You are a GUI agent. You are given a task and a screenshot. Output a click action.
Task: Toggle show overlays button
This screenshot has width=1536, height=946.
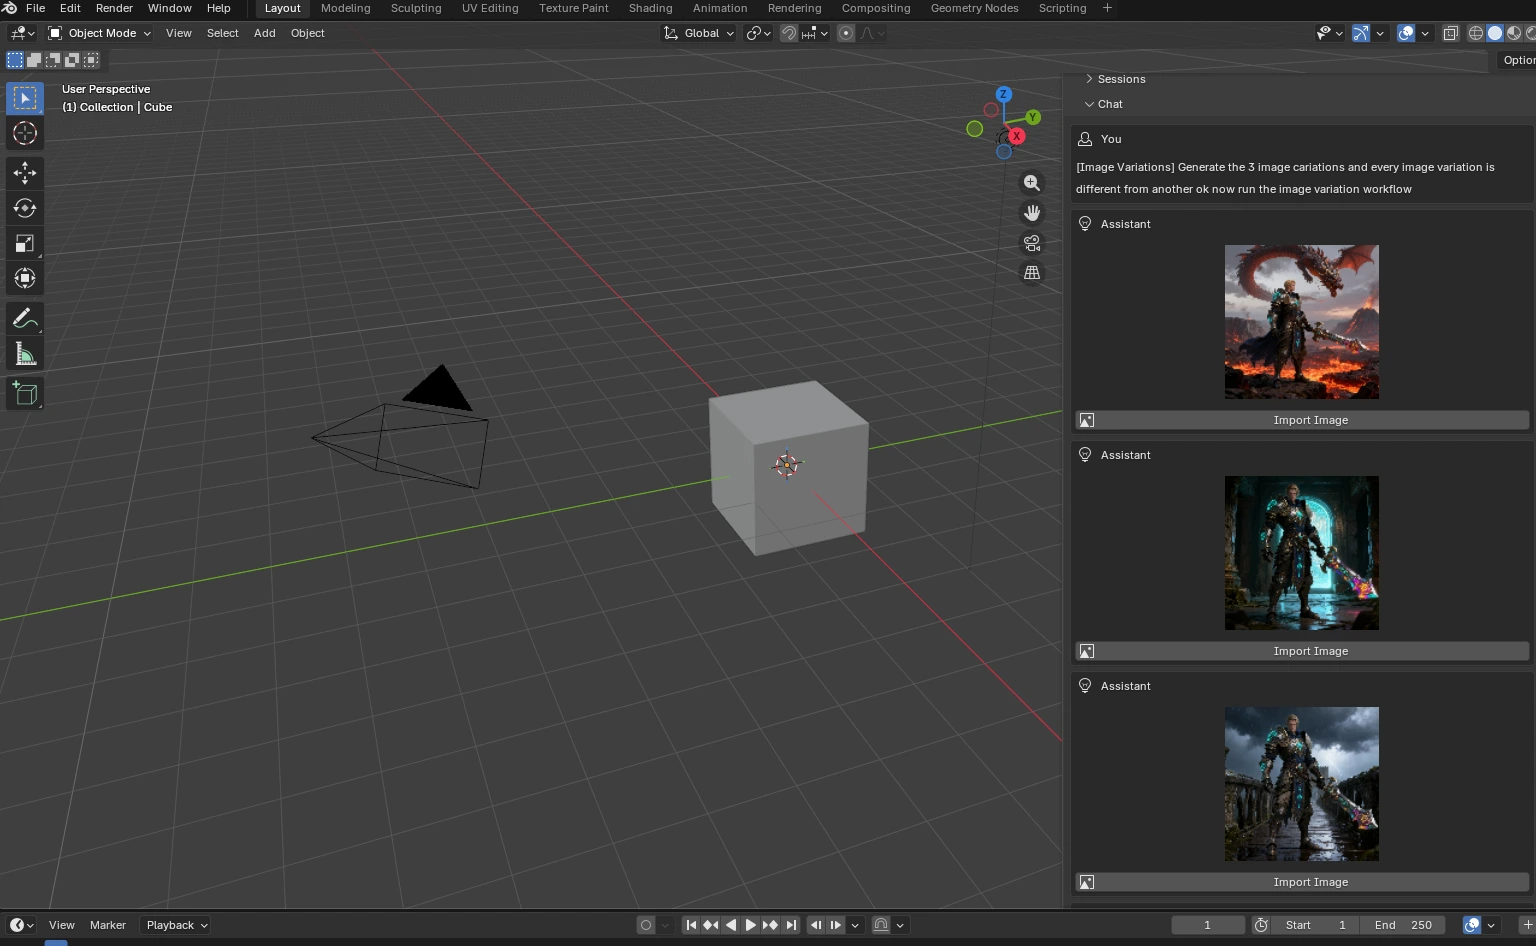pos(1406,33)
